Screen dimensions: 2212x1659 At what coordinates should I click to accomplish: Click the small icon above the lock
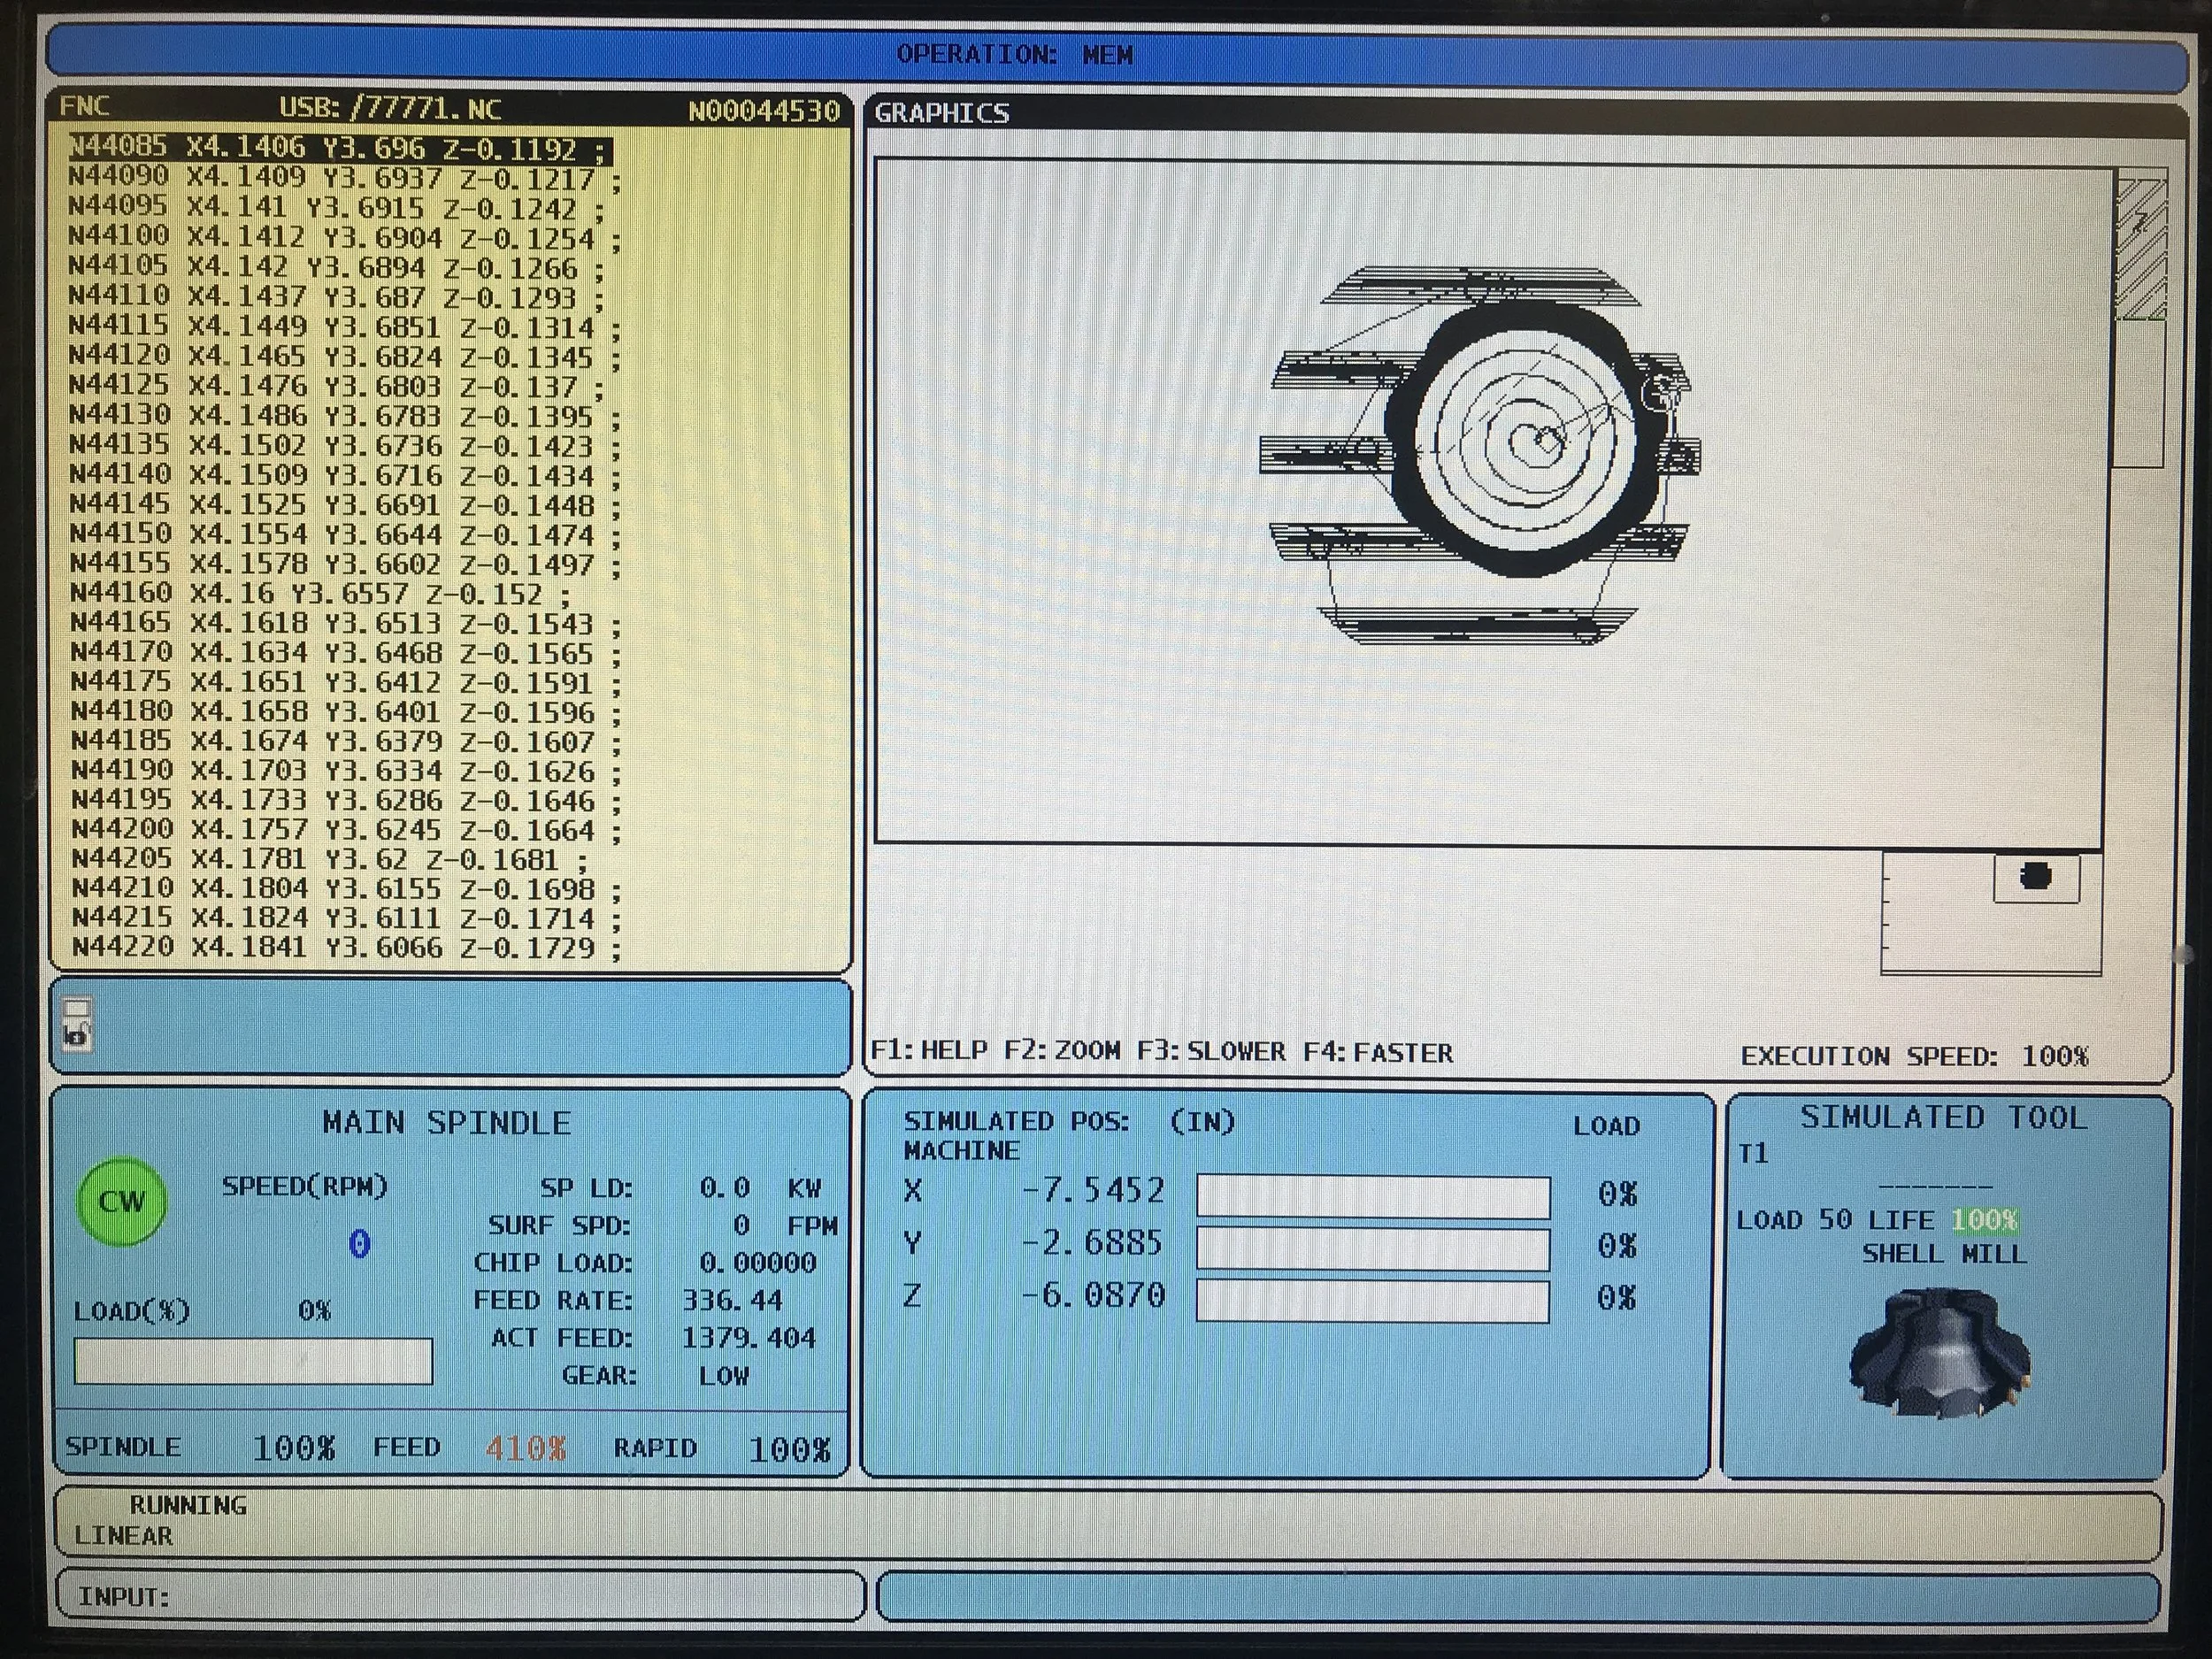77,1007
